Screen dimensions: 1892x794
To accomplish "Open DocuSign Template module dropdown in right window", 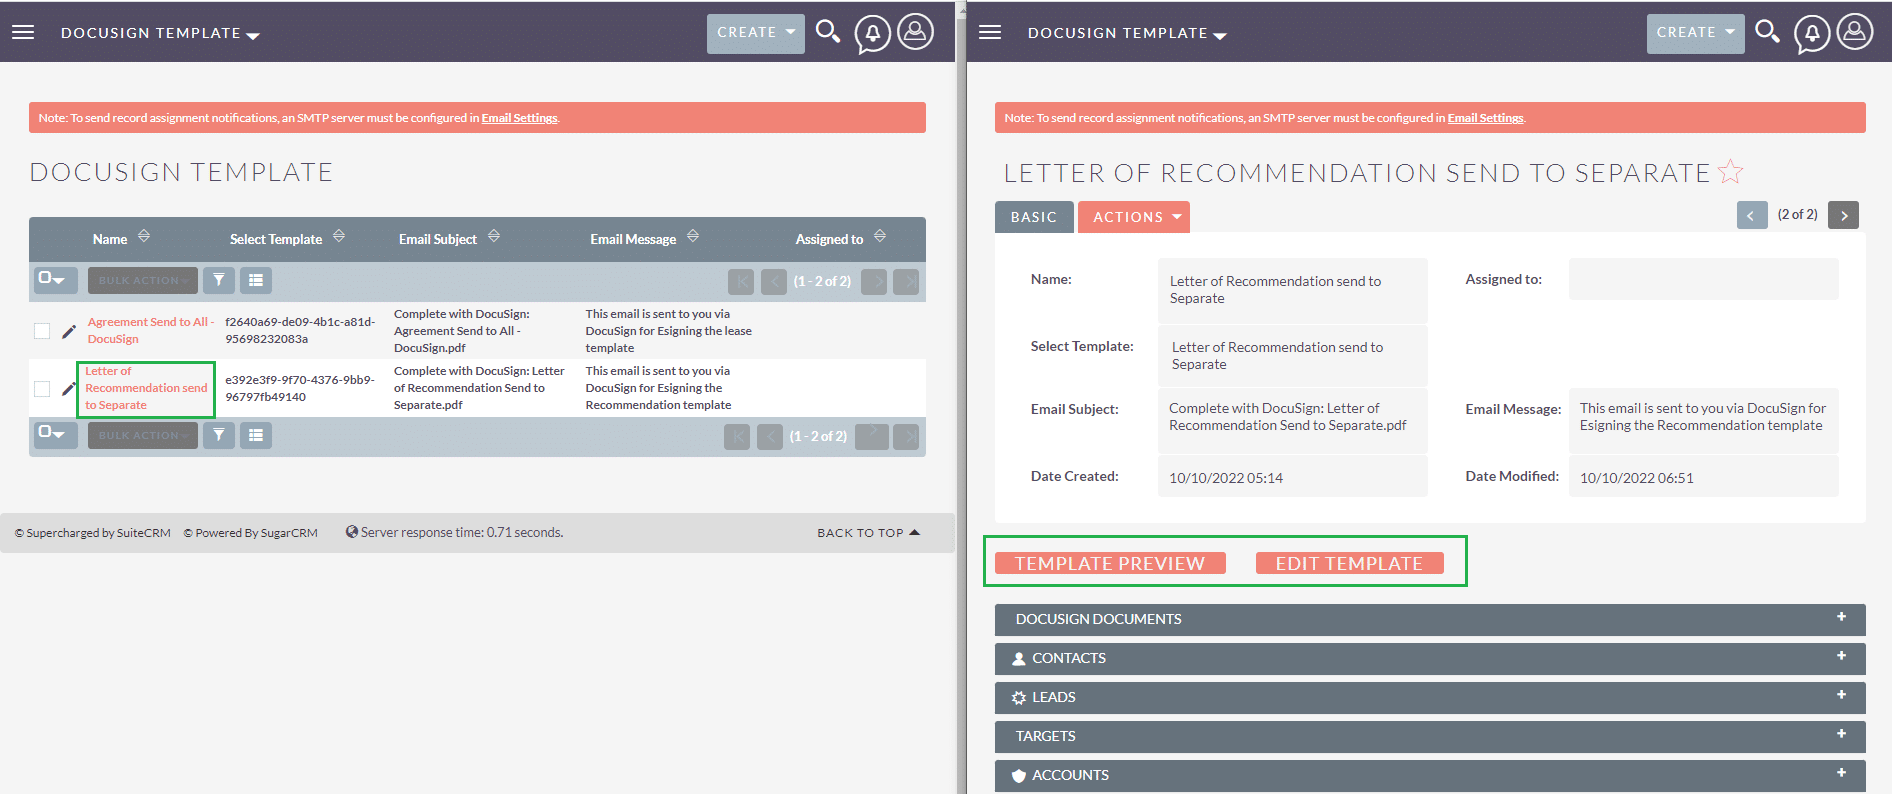I will (x=1127, y=33).
